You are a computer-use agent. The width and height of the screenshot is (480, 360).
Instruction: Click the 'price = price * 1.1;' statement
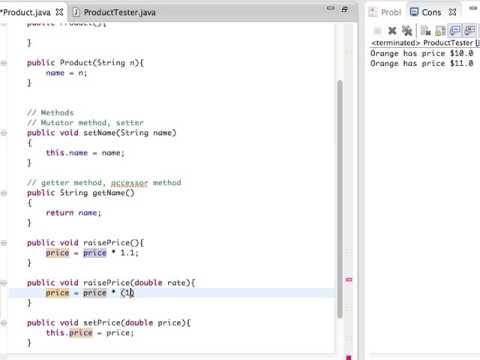pyautogui.click(x=92, y=253)
